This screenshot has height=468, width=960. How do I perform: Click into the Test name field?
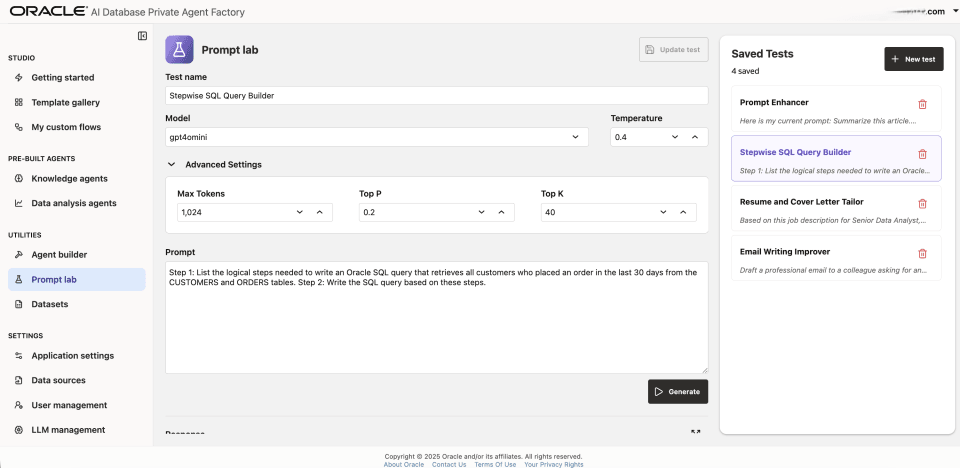[x=437, y=96]
